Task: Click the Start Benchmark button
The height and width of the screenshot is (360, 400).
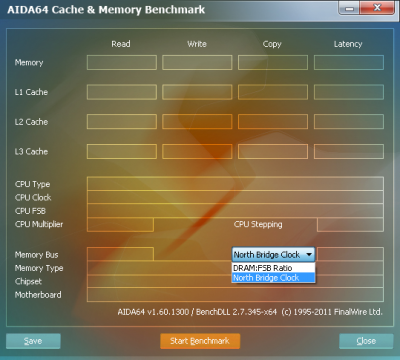Action: (x=200, y=341)
